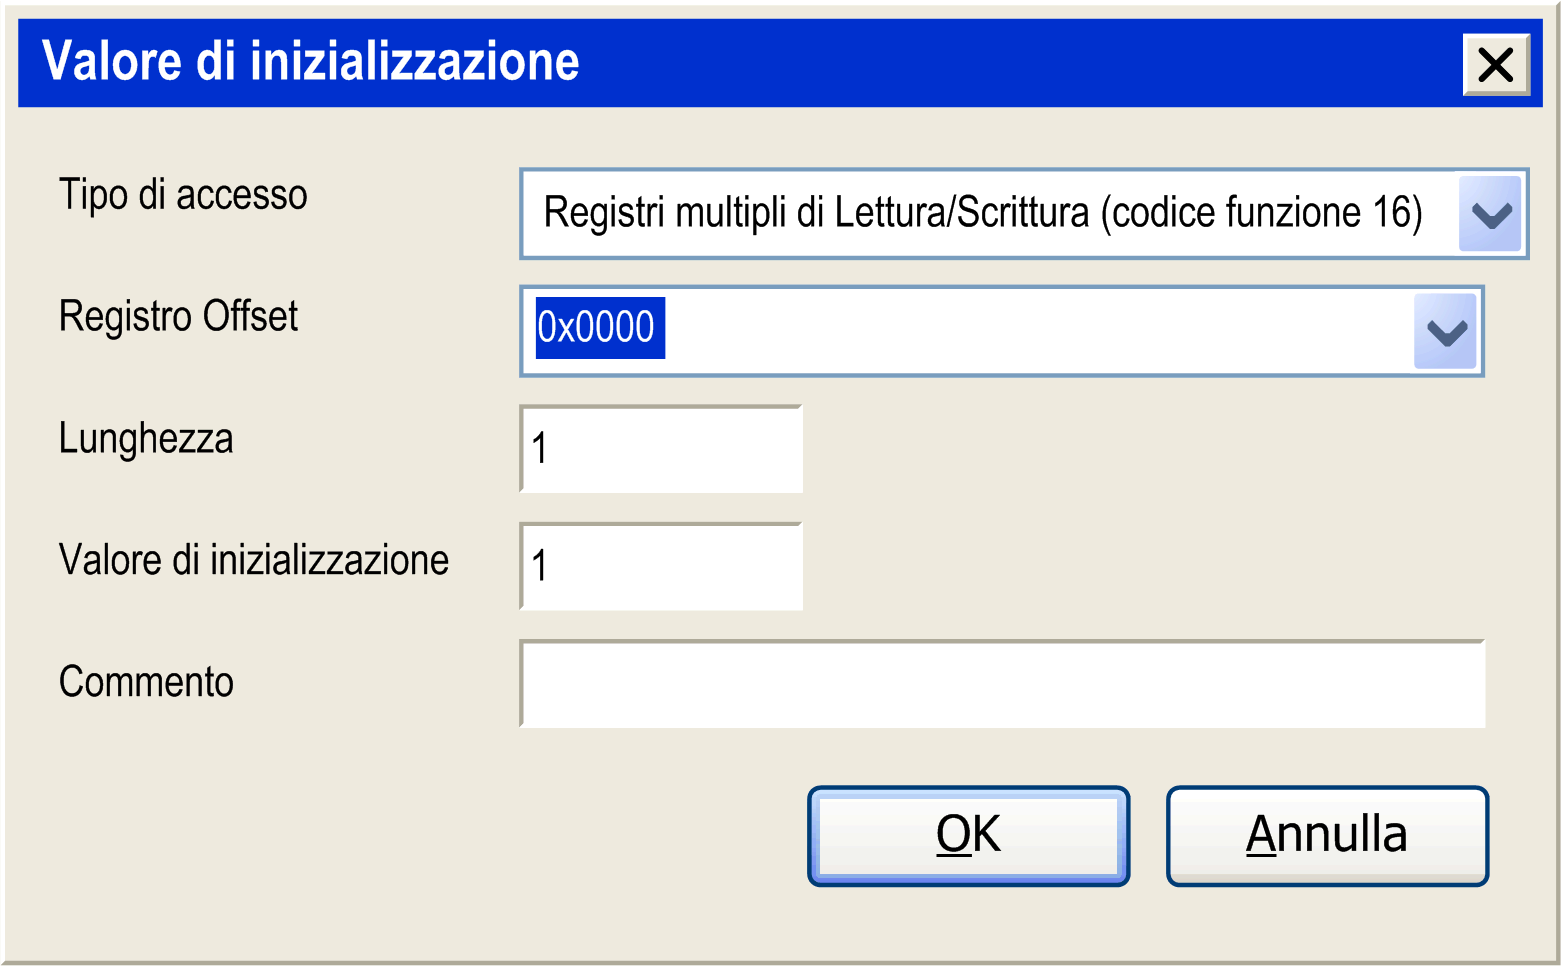This screenshot has width=1561, height=966.
Task: Click the Commento label
Action: [x=146, y=682]
